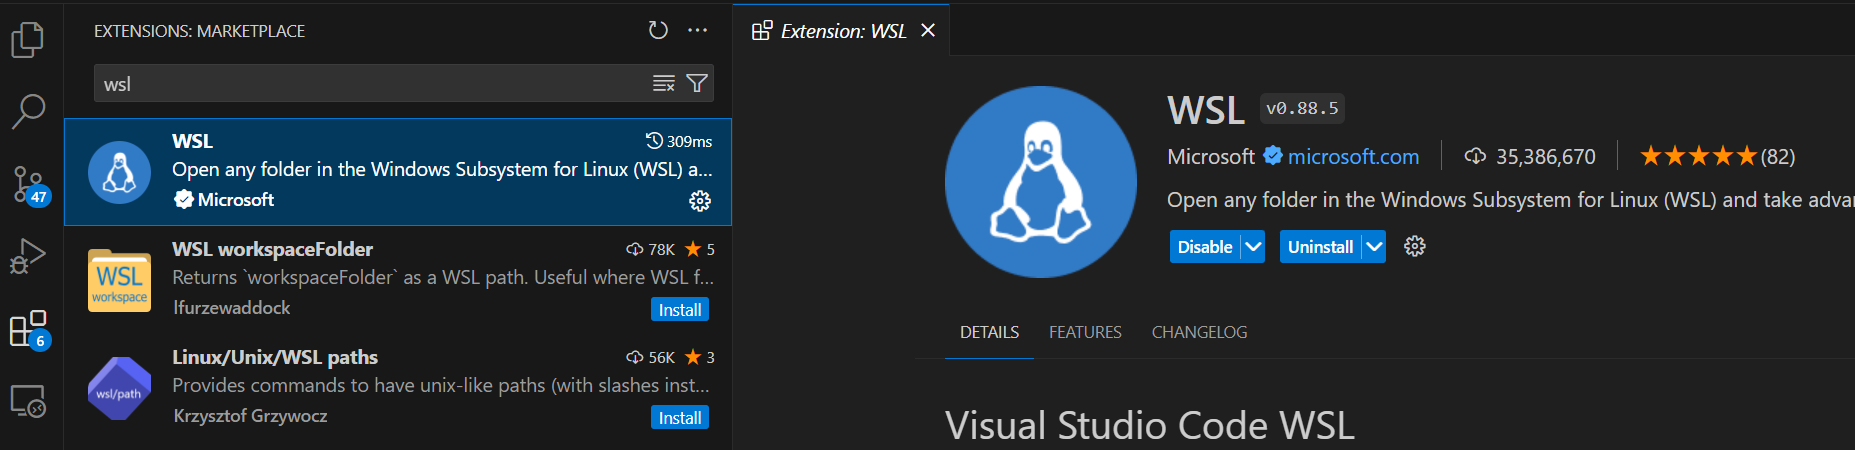
Task: Click the Microsoft verified publisher in list
Action: pos(224,200)
